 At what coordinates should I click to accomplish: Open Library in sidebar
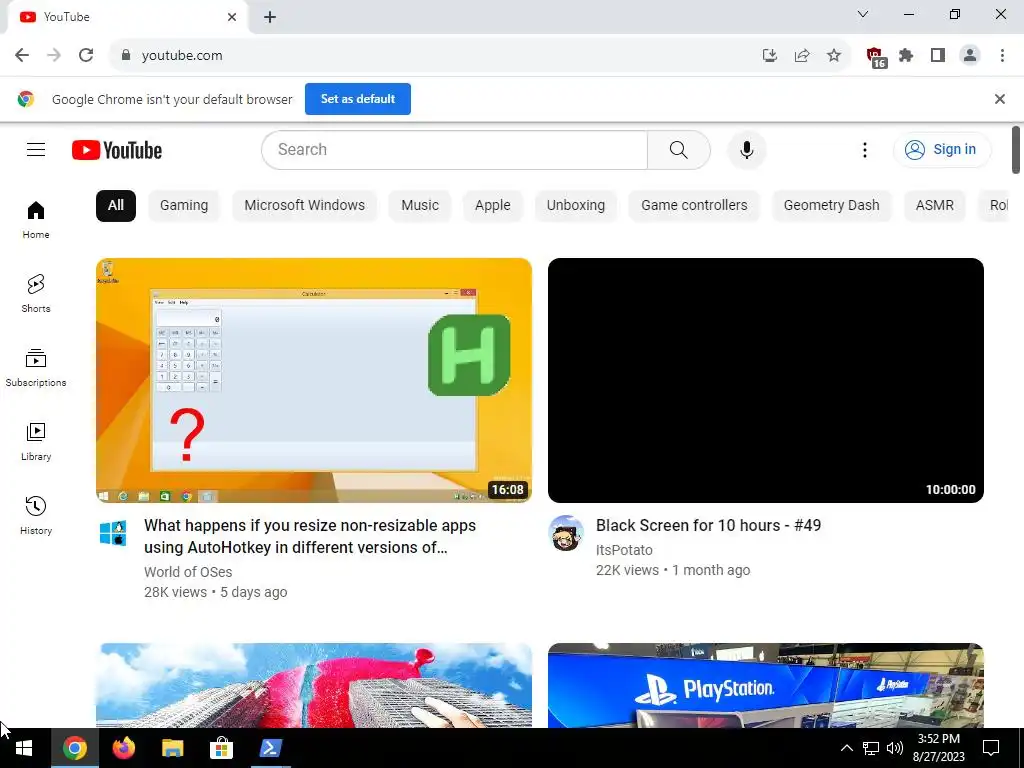click(36, 442)
